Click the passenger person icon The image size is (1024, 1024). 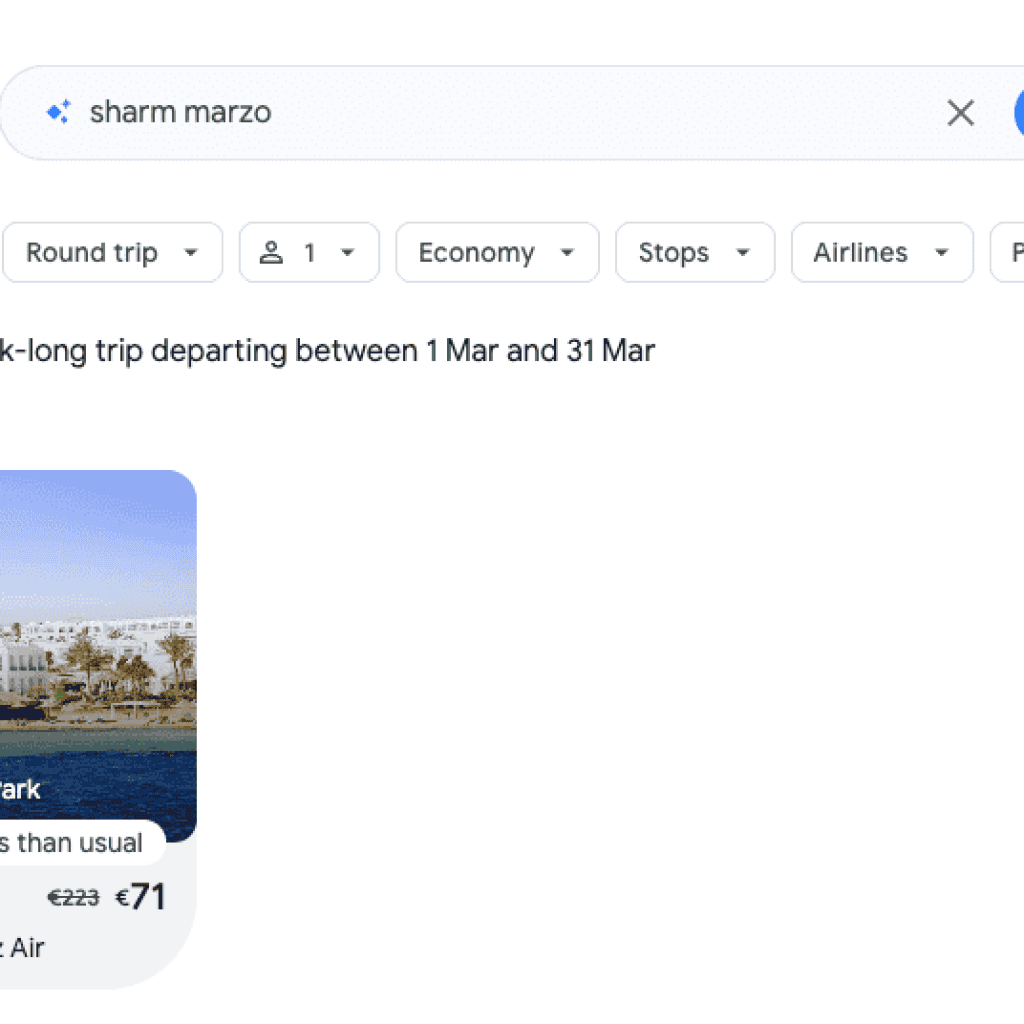(x=271, y=252)
